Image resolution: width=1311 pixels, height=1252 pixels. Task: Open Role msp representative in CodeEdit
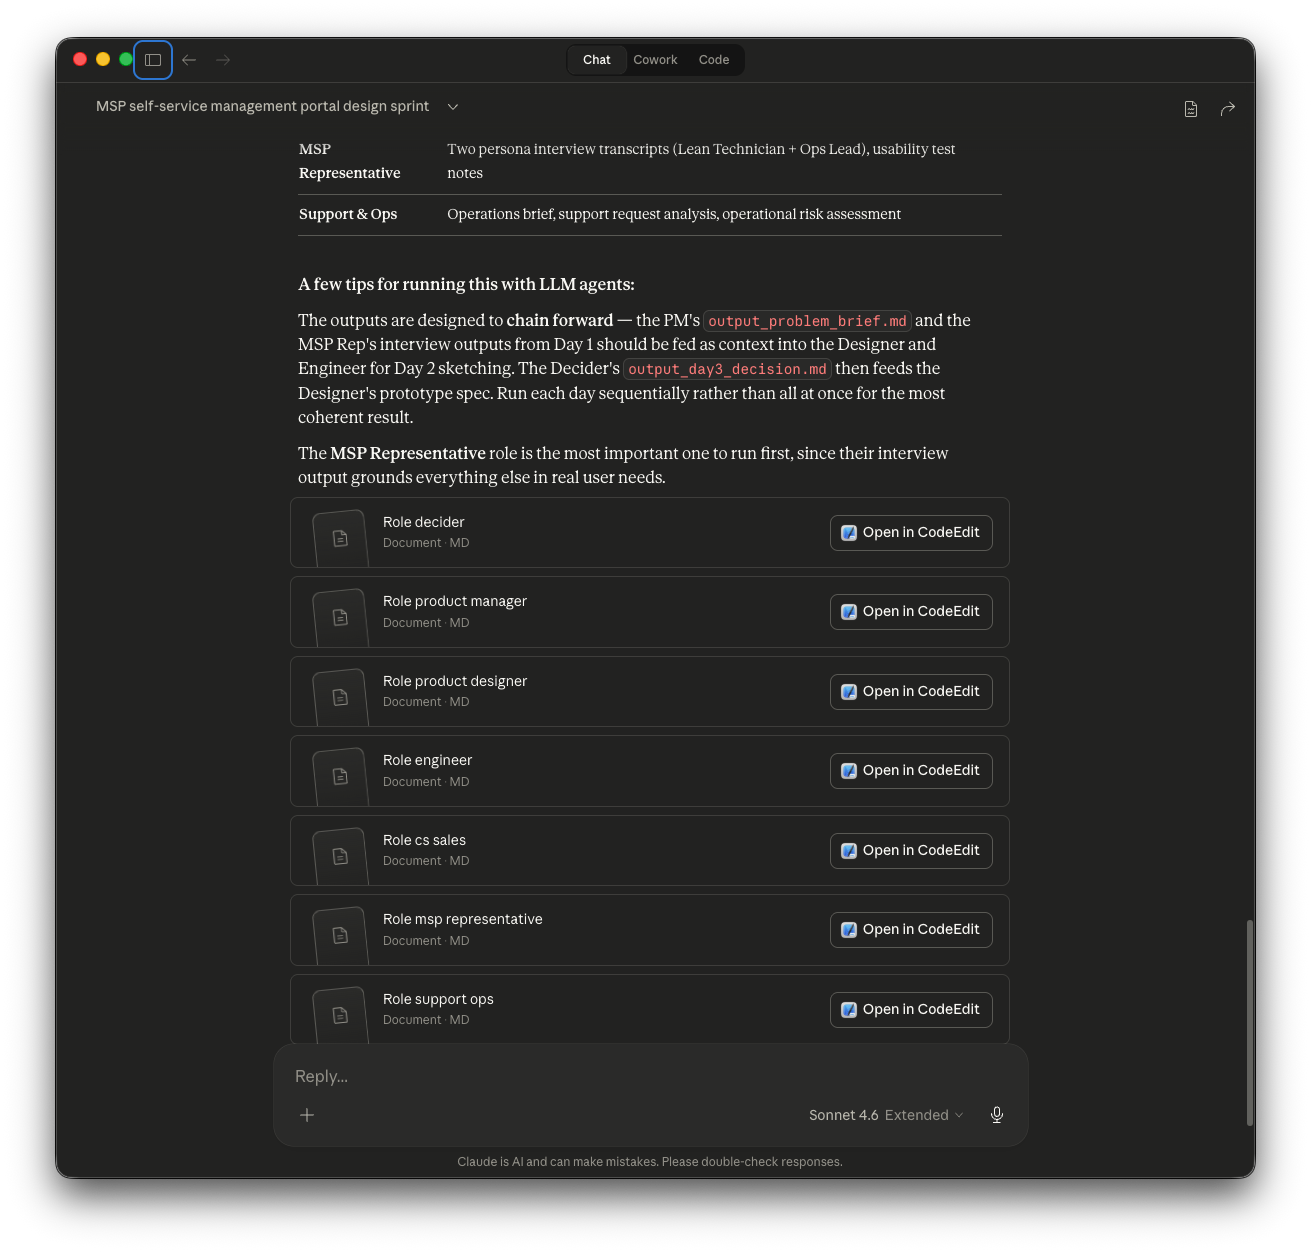point(910,930)
